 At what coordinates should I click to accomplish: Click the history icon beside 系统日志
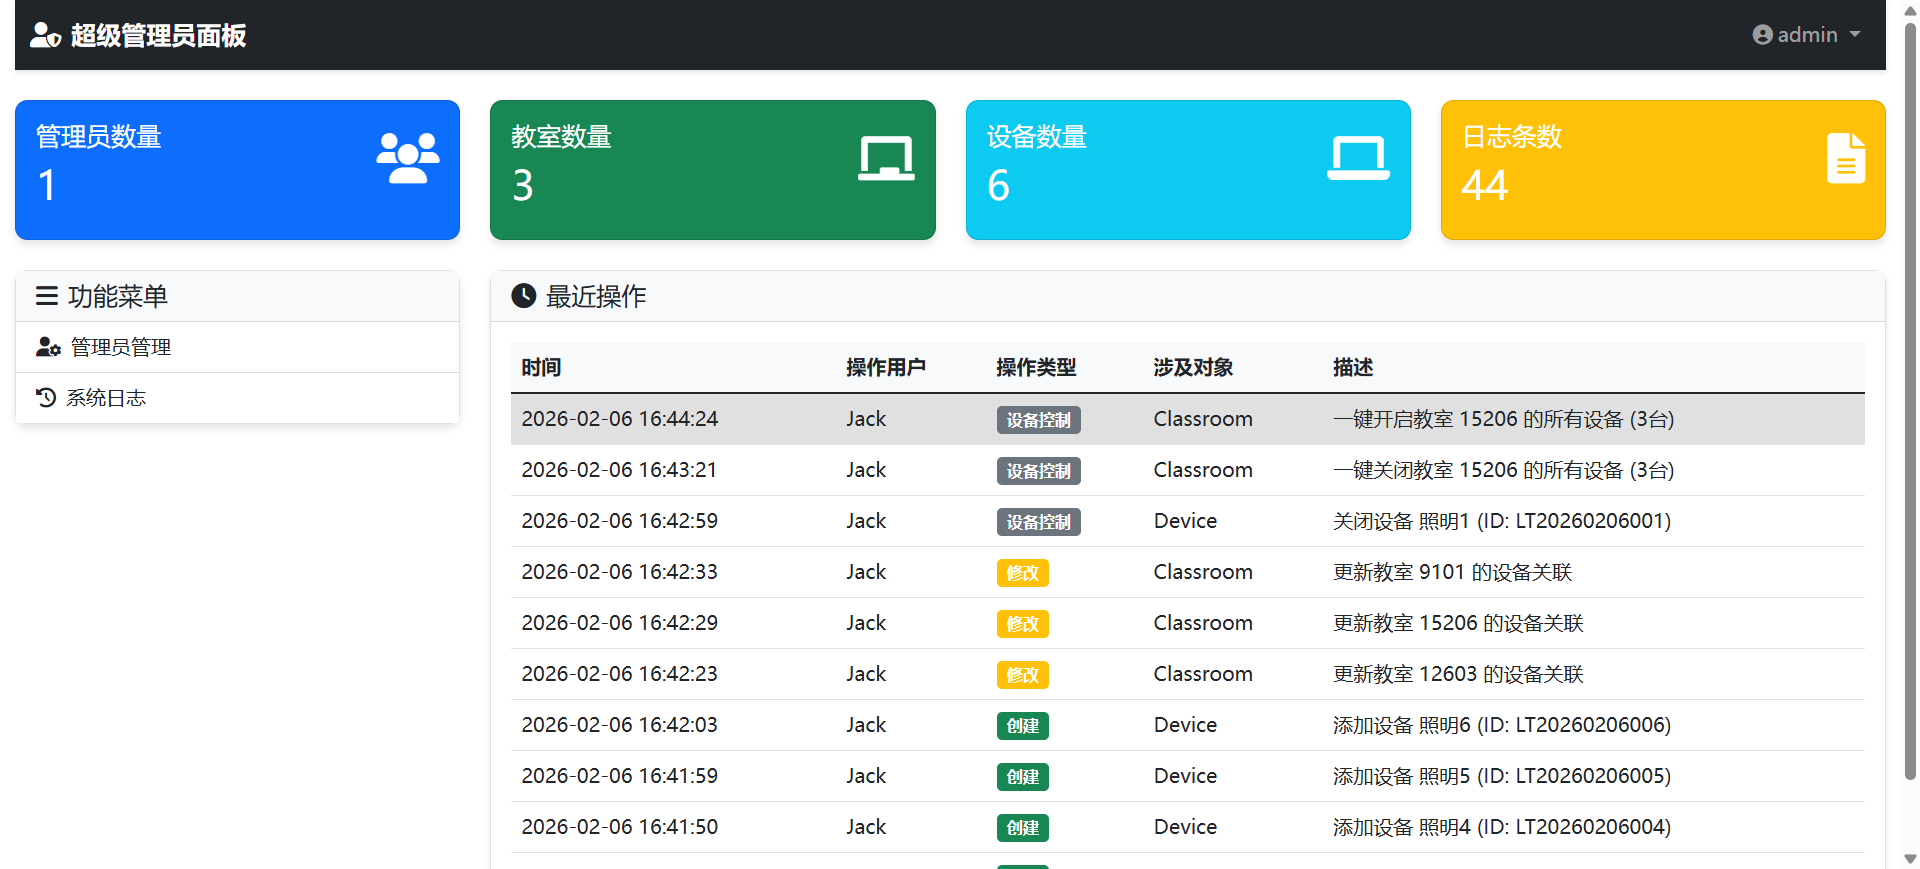click(x=46, y=398)
